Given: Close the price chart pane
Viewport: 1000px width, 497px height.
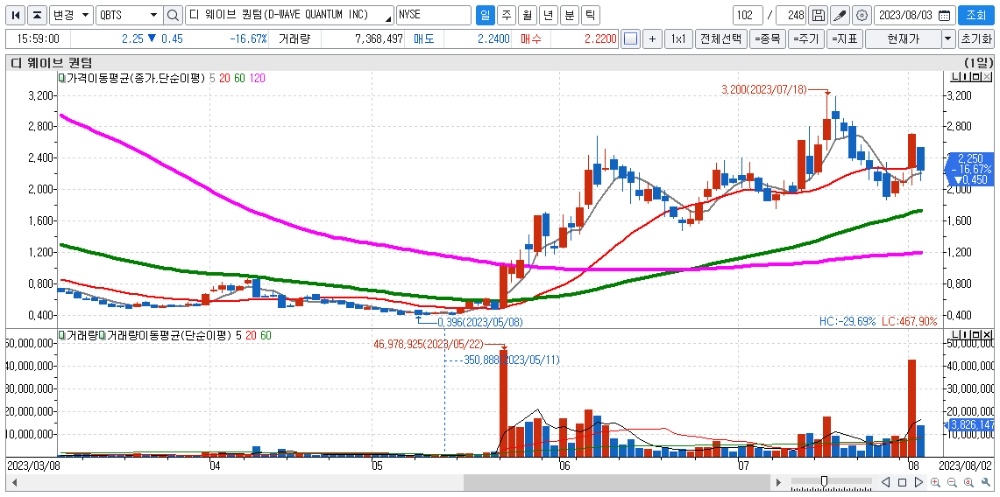Looking at the screenshot, I should pyautogui.click(x=988, y=77).
